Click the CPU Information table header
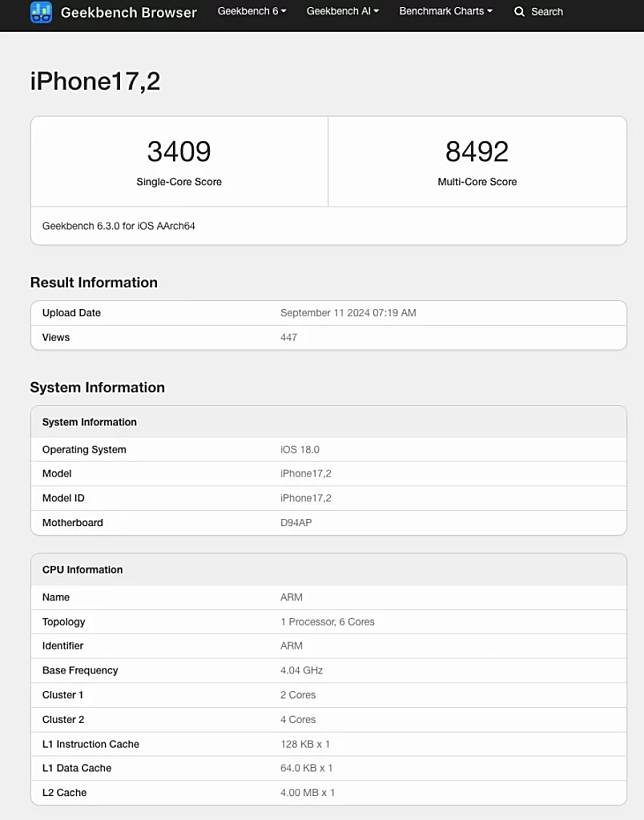Viewport: 644px width, 820px height. (82, 569)
